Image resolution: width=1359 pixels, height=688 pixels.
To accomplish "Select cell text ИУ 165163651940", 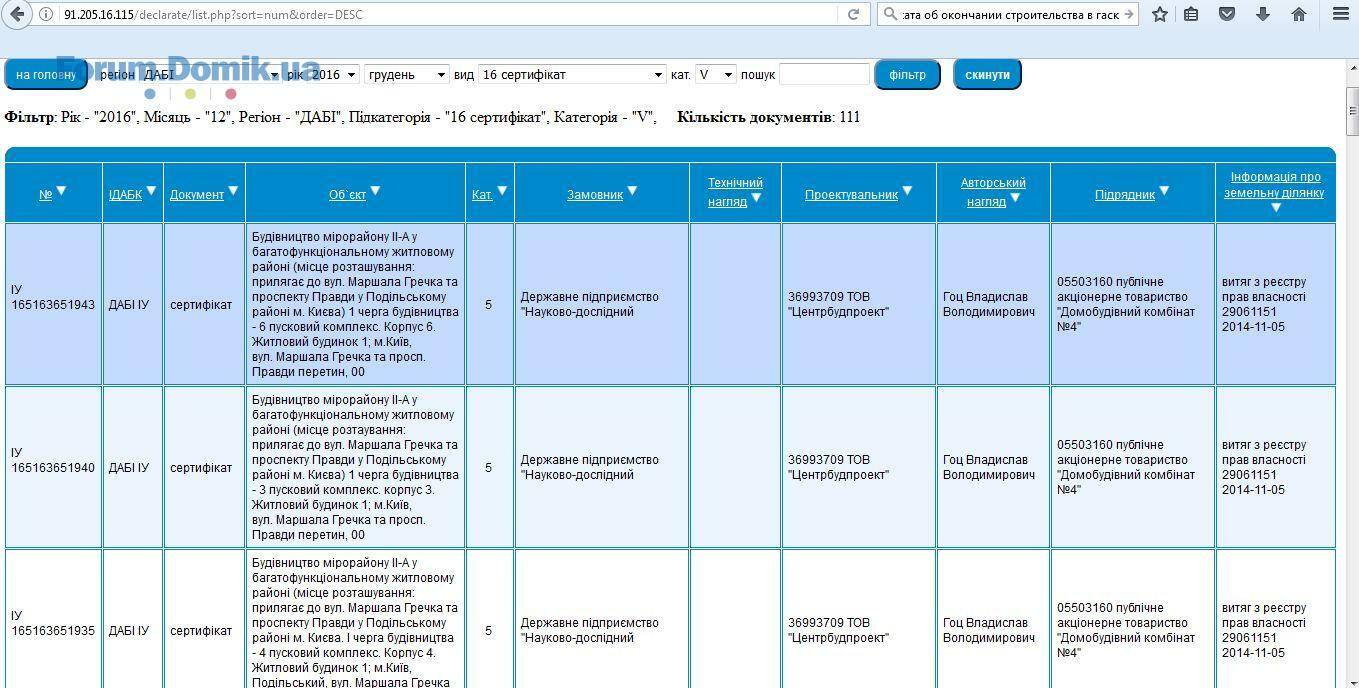I will [x=53, y=460].
